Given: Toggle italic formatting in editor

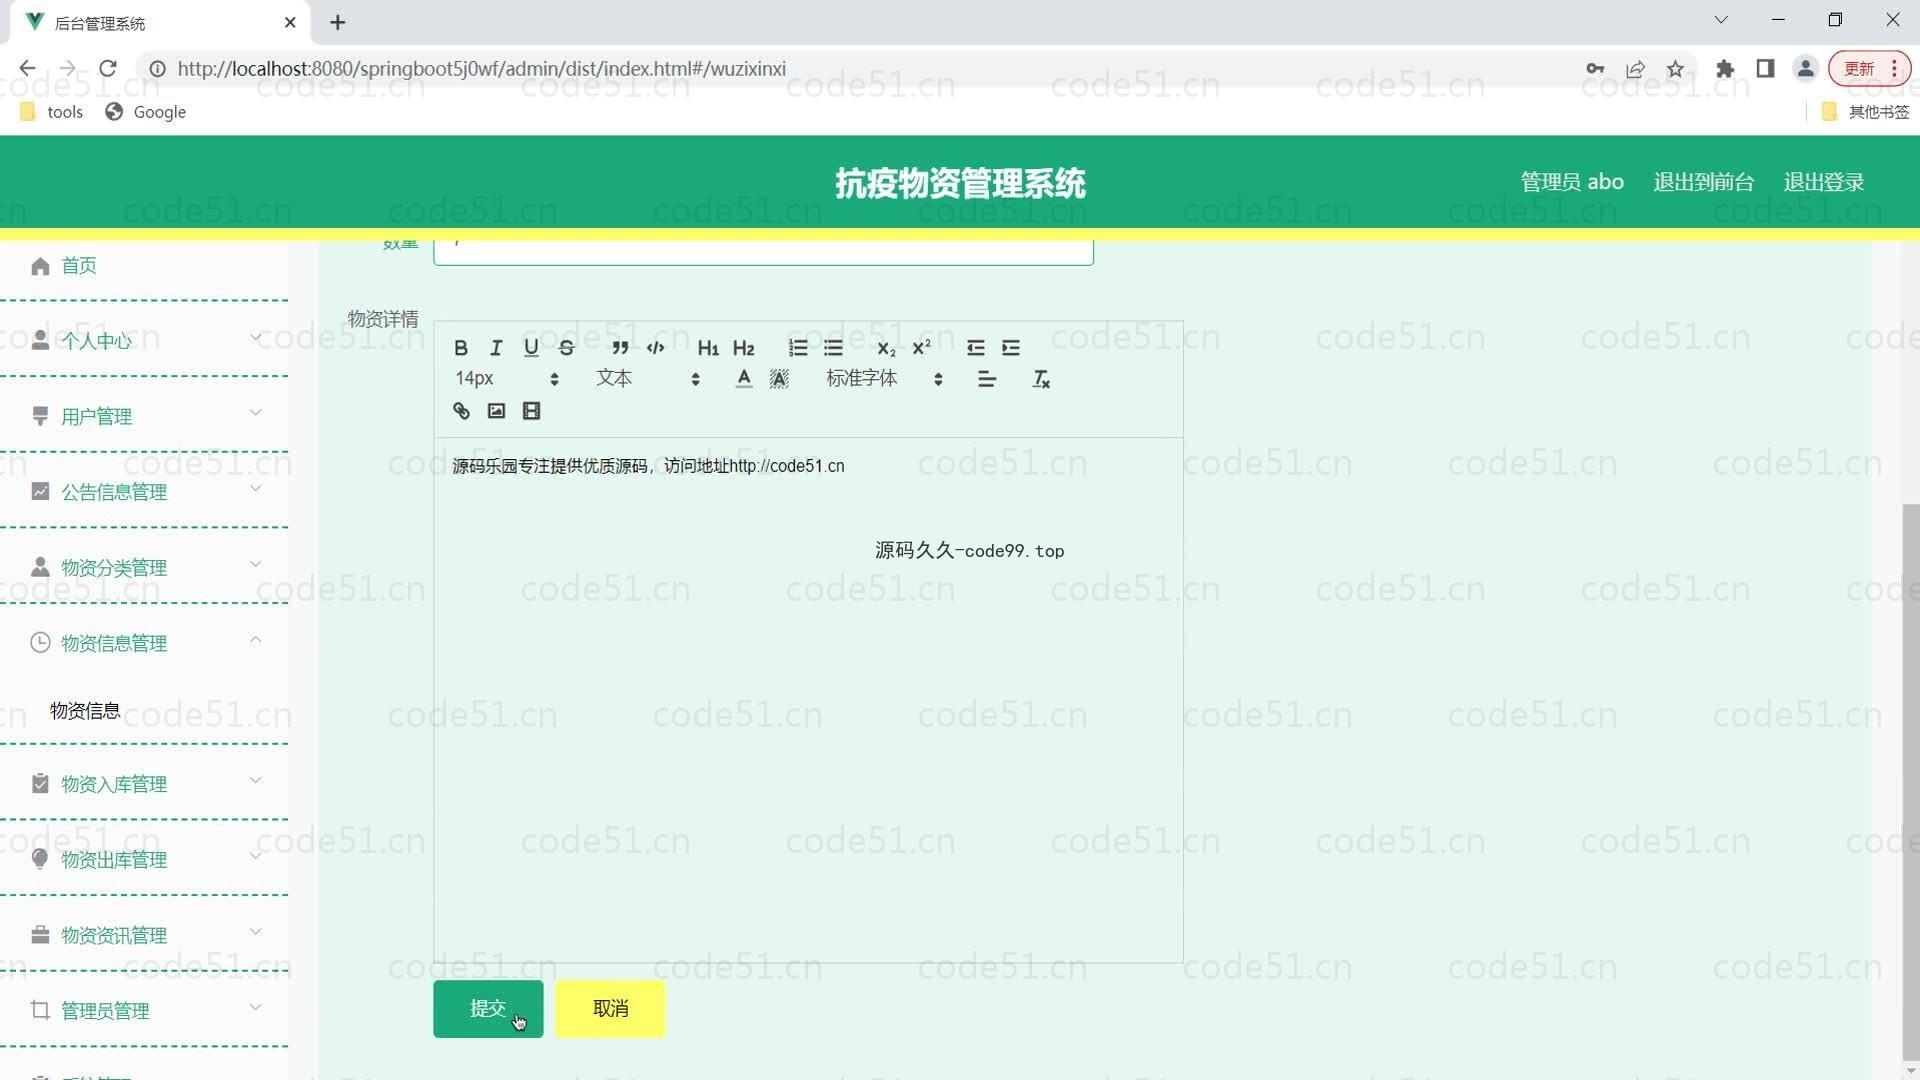Looking at the screenshot, I should pyautogui.click(x=496, y=348).
